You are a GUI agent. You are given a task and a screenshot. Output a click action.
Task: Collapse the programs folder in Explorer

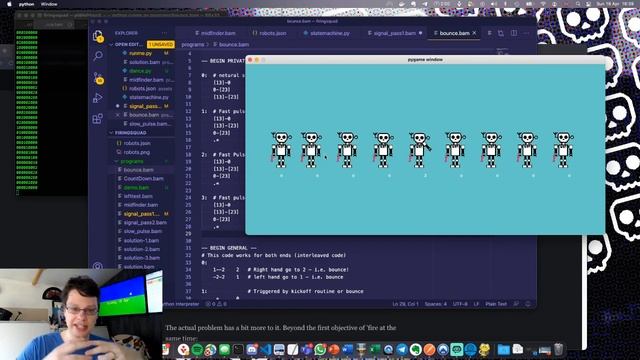[x=131, y=161]
